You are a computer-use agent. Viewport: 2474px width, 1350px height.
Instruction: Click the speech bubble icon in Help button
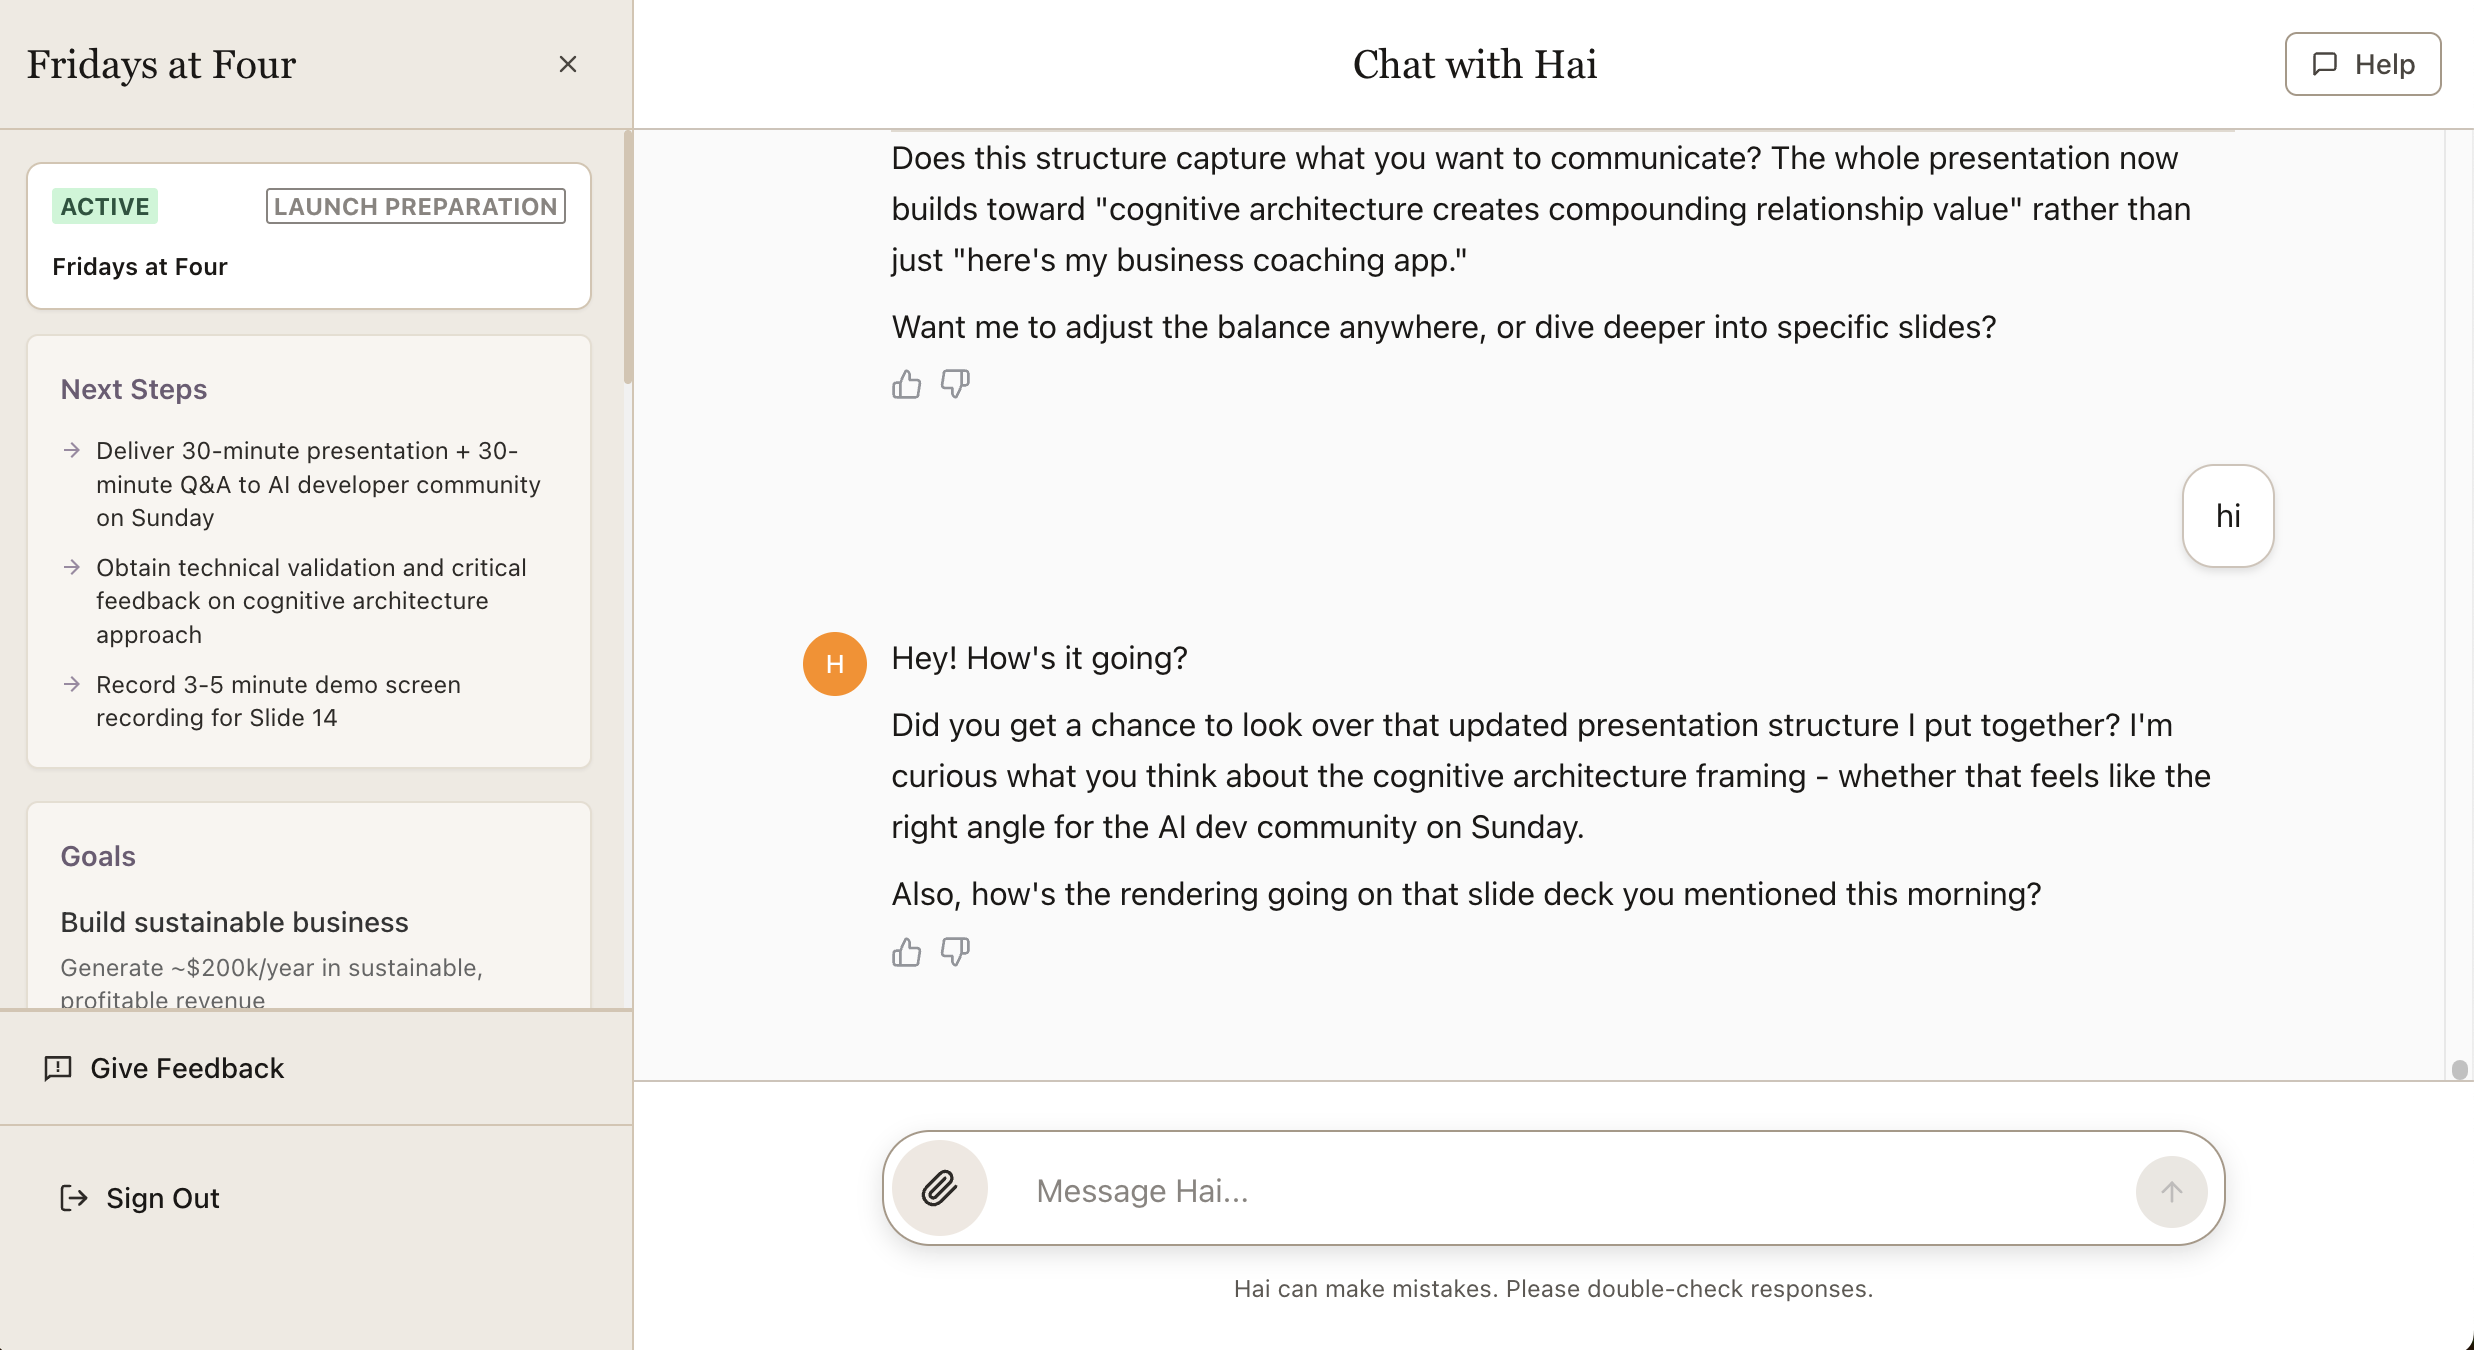pos(2325,63)
